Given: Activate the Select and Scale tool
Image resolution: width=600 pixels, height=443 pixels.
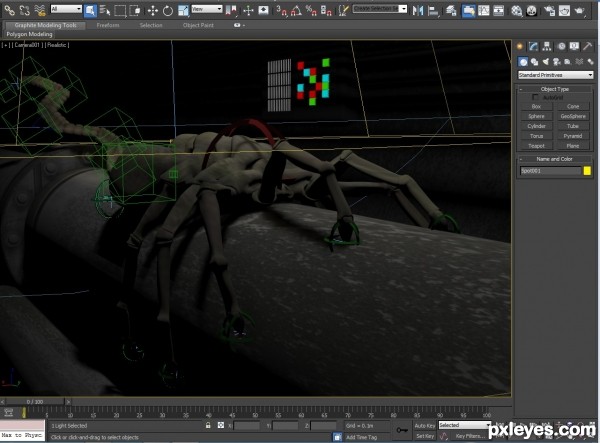Looking at the screenshot, I should (183, 10).
